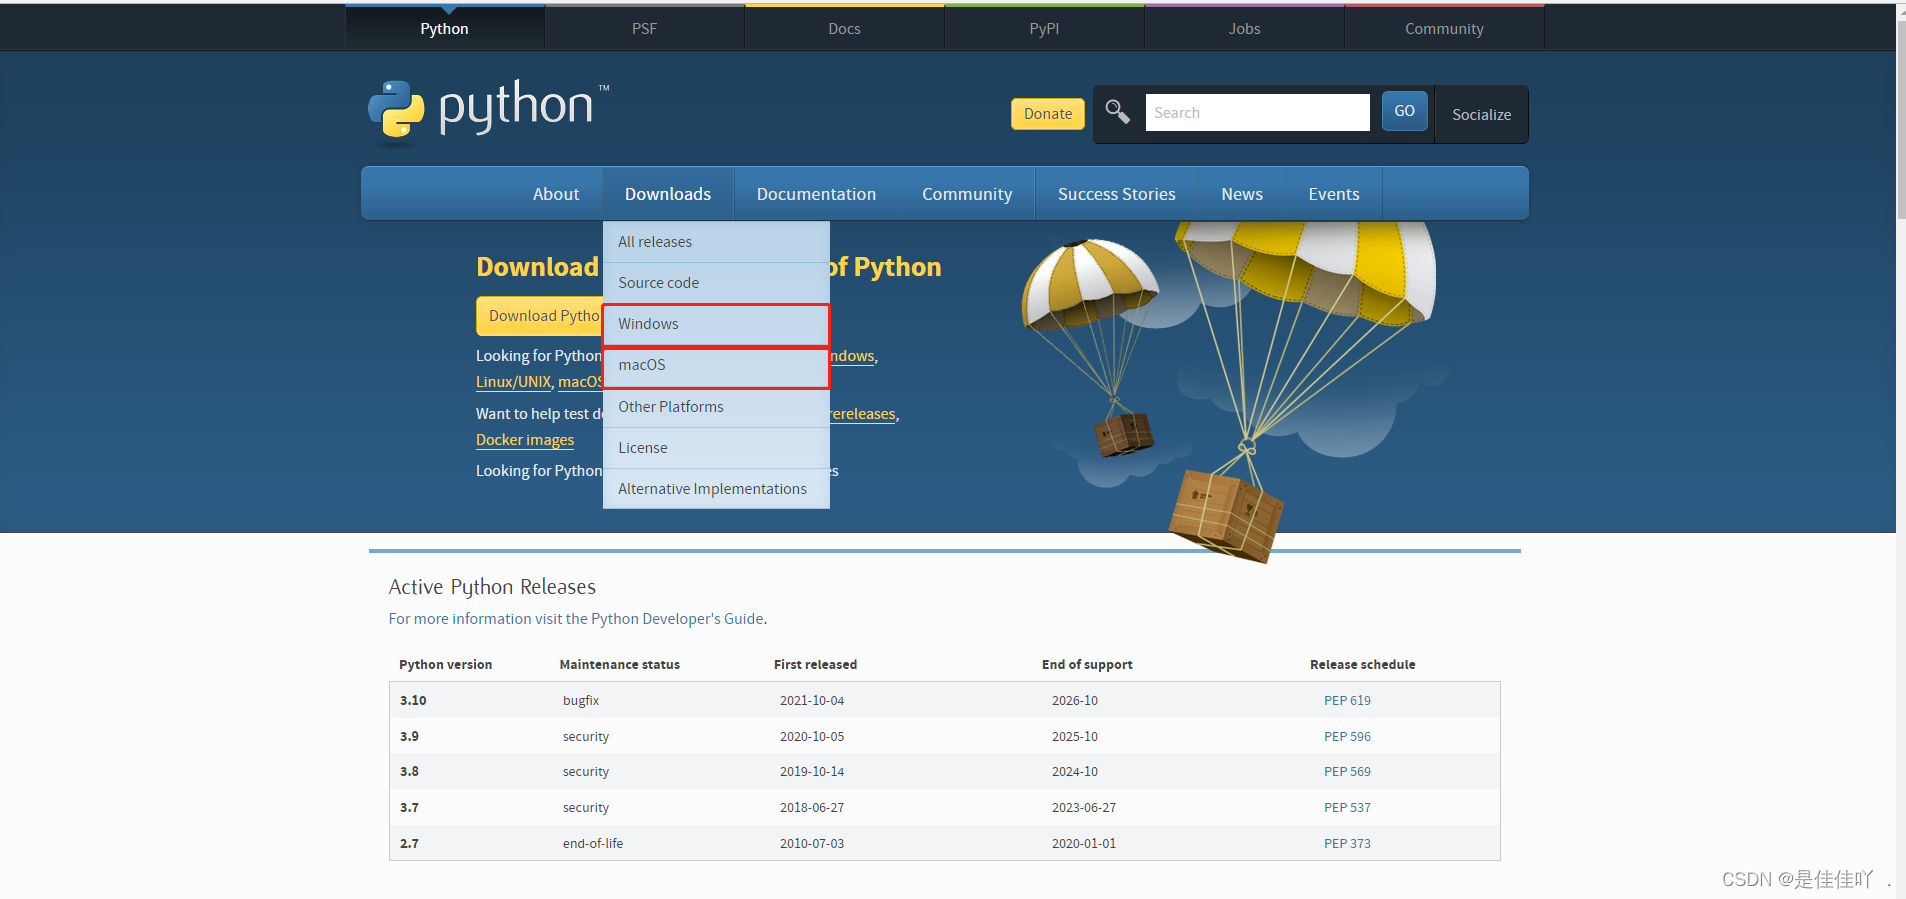Click the Python version column header

click(x=445, y=665)
